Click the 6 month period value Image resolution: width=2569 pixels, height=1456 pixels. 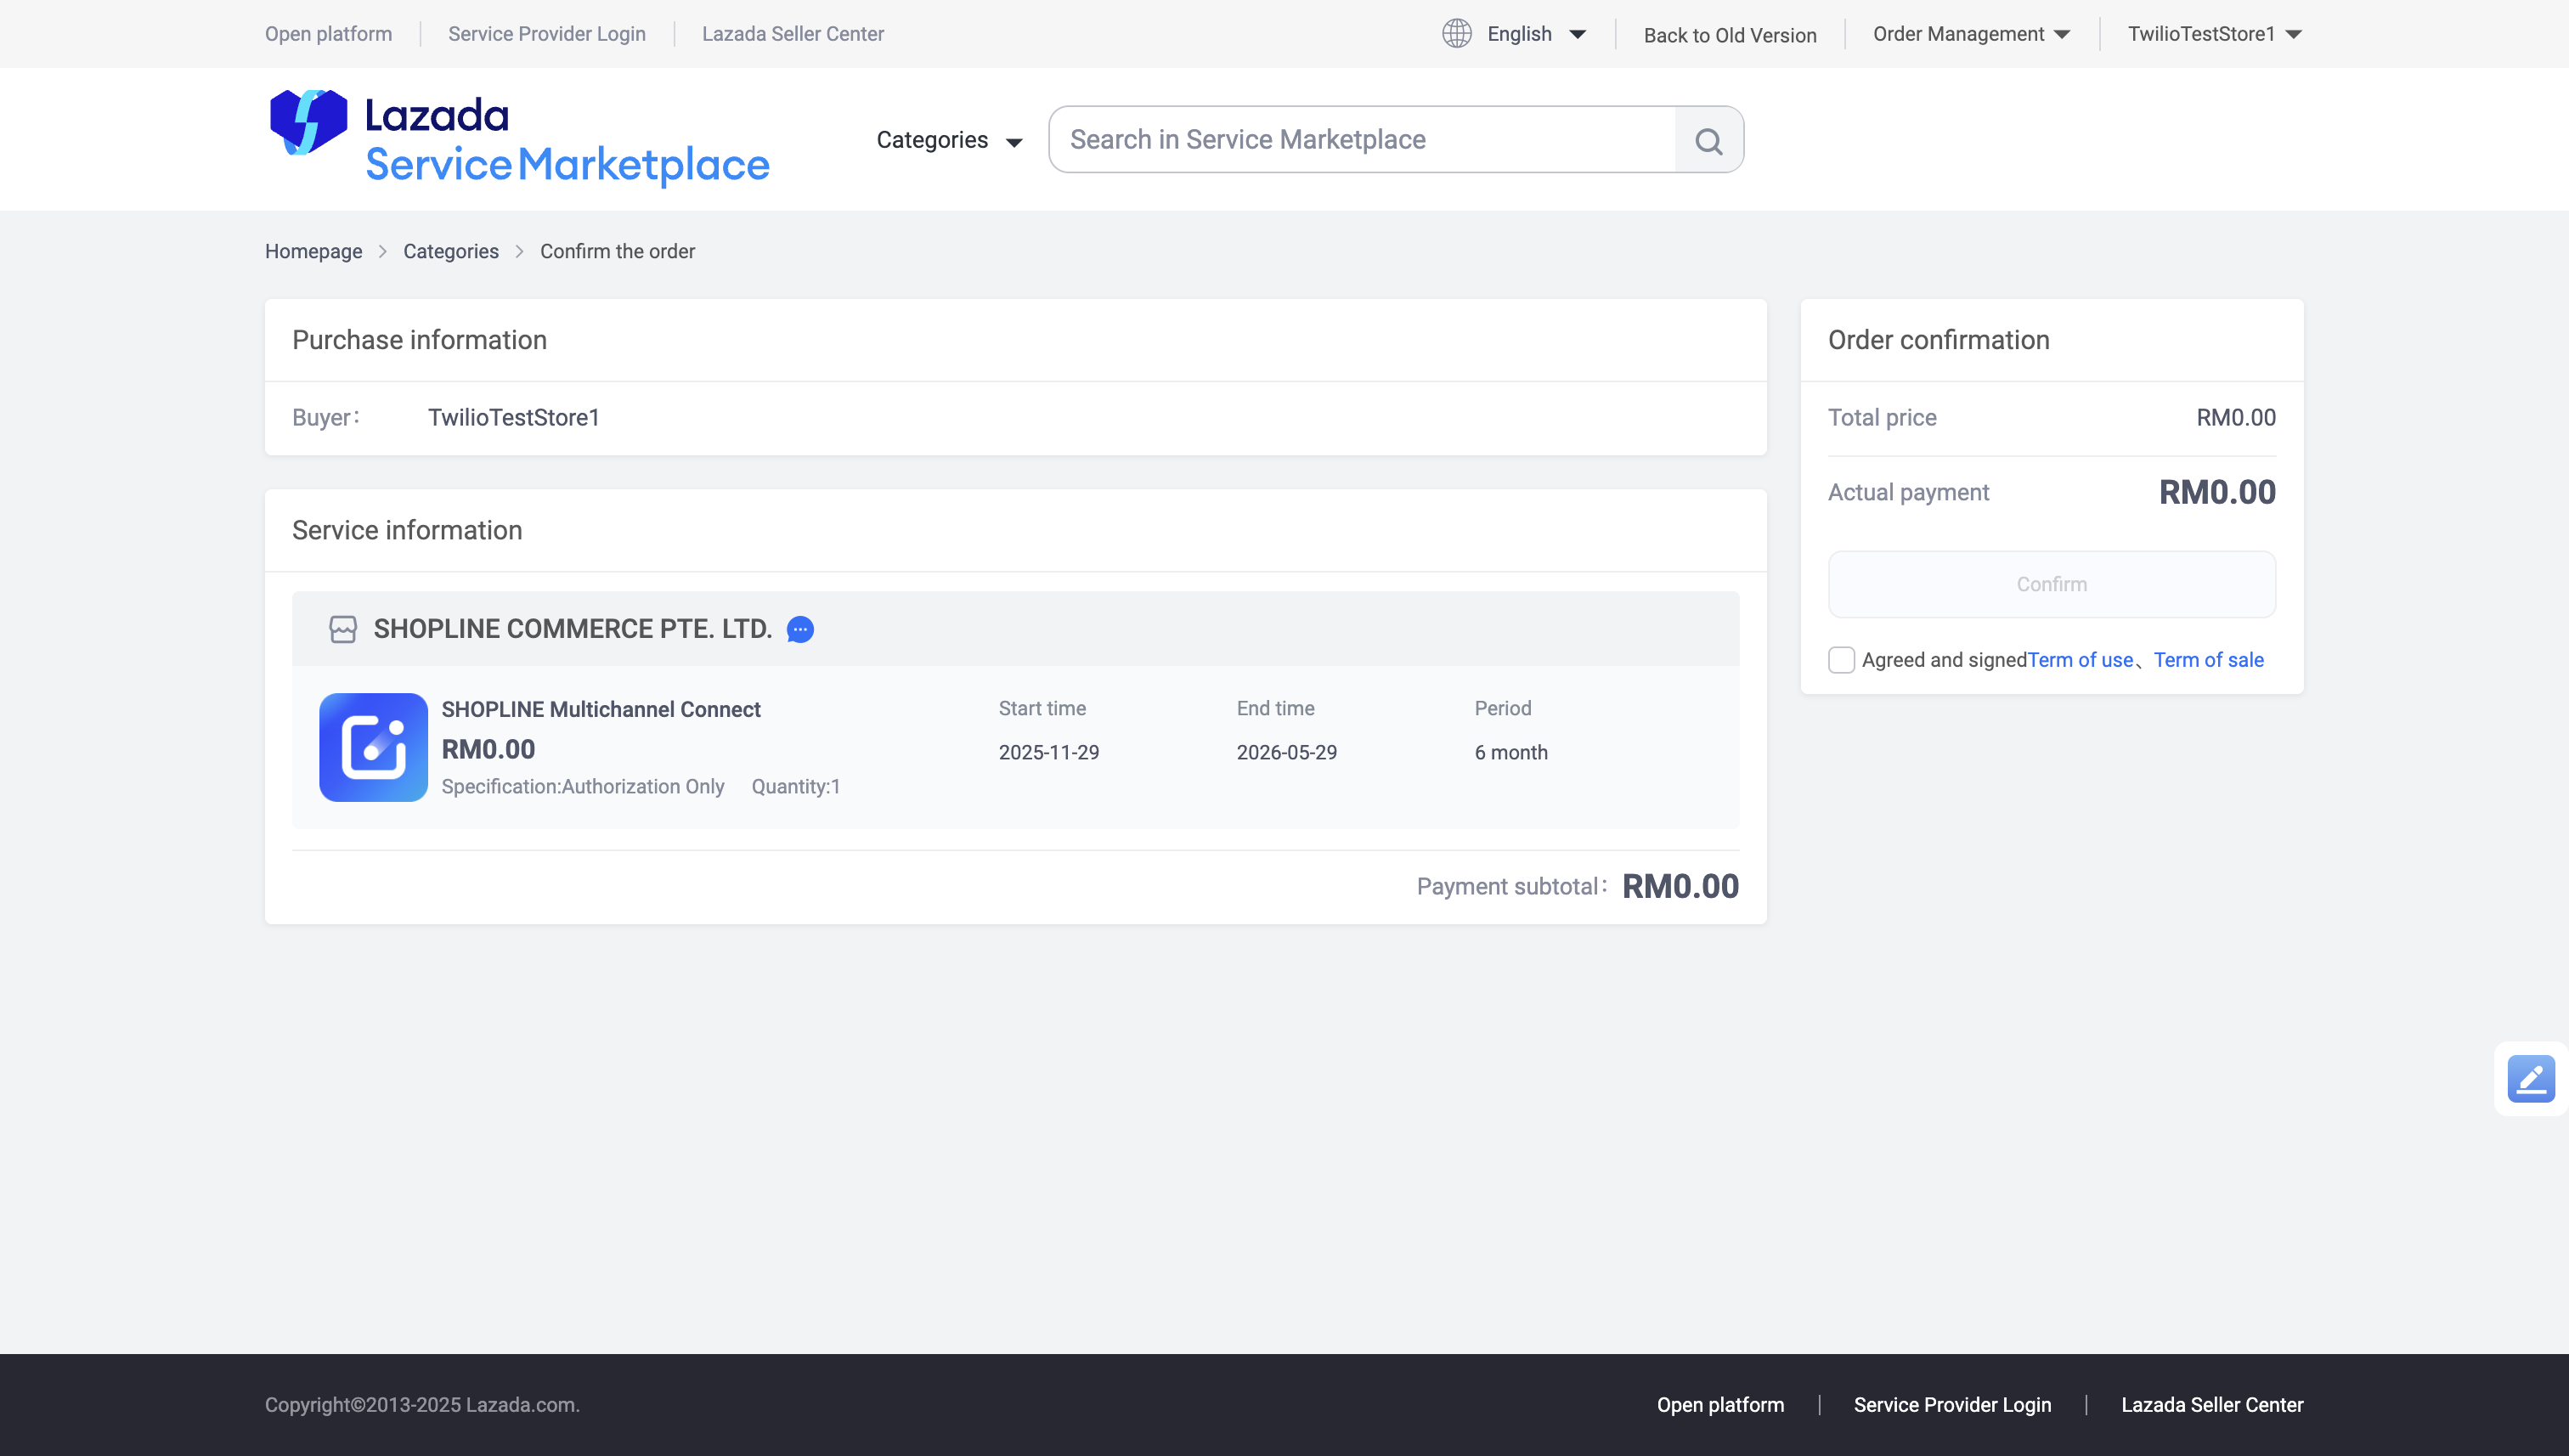1511,752
